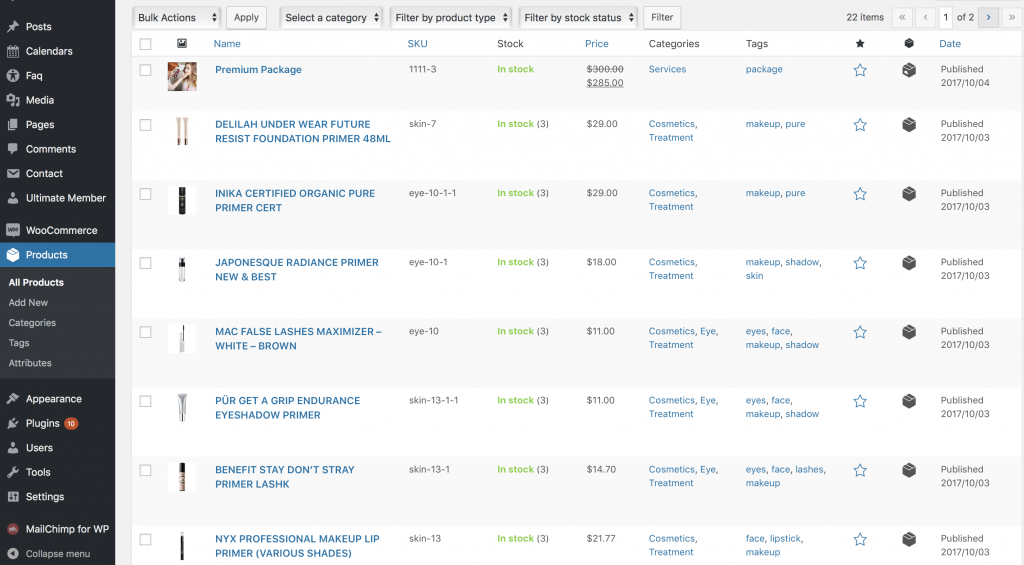Screen dimensions: 1024x565
Task: Sort by featured star column header
Action: pos(860,44)
